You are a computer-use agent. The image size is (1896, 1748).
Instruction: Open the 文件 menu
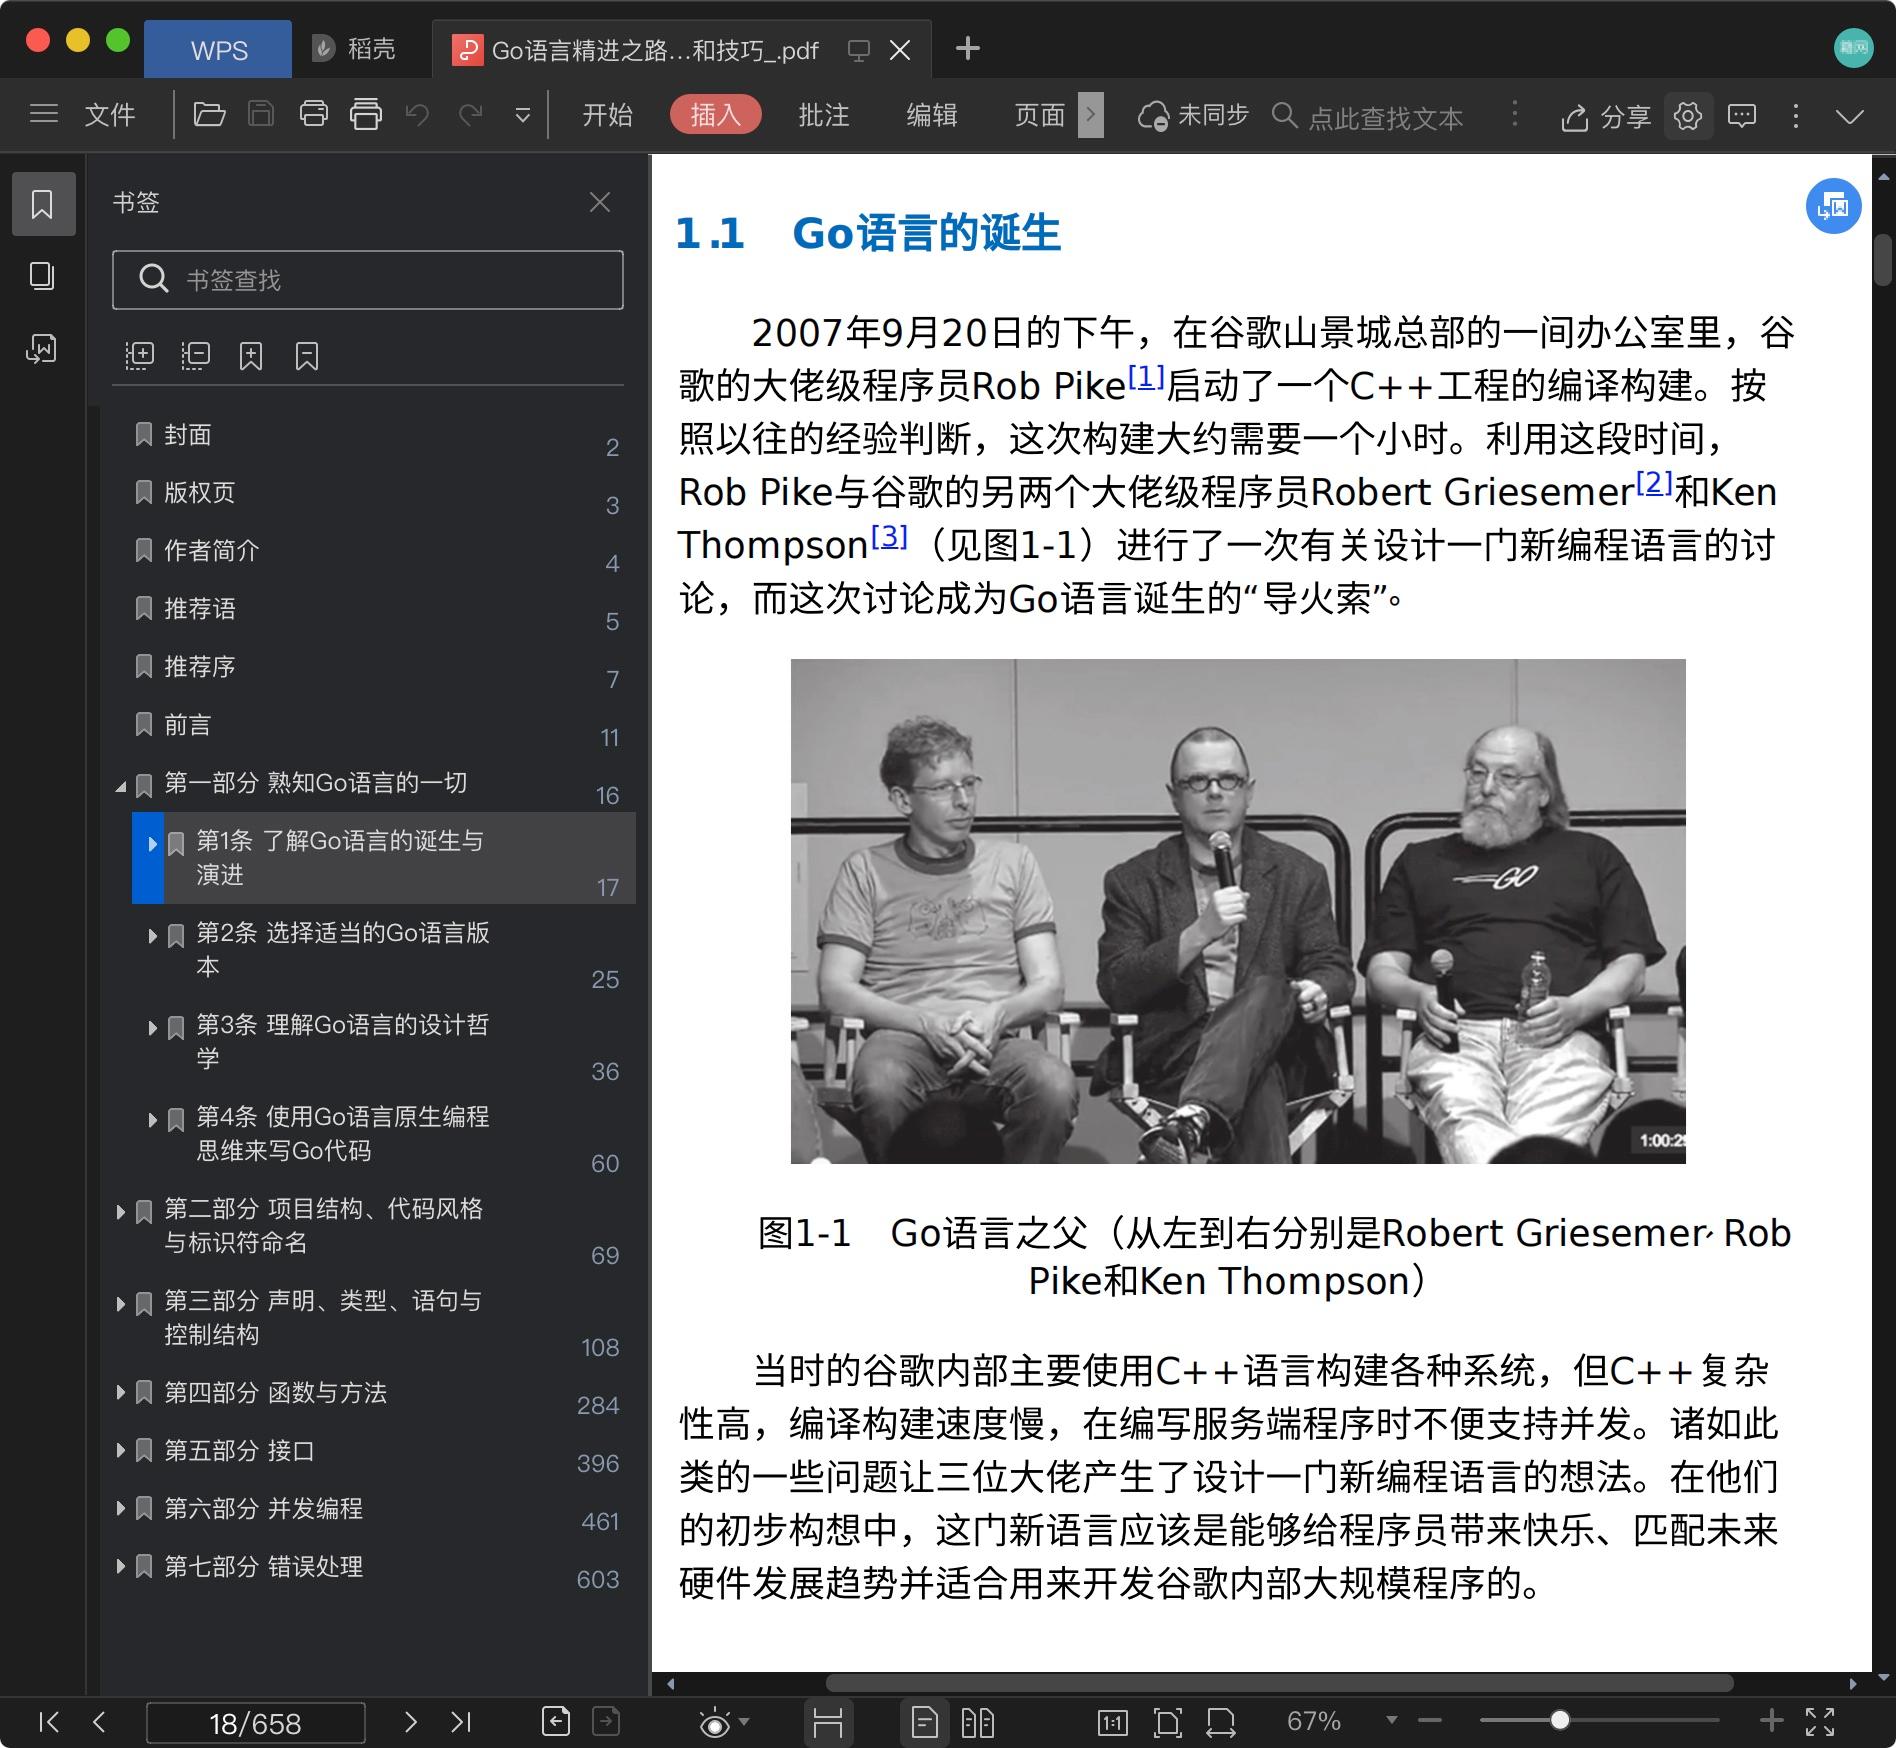click(110, 115)
